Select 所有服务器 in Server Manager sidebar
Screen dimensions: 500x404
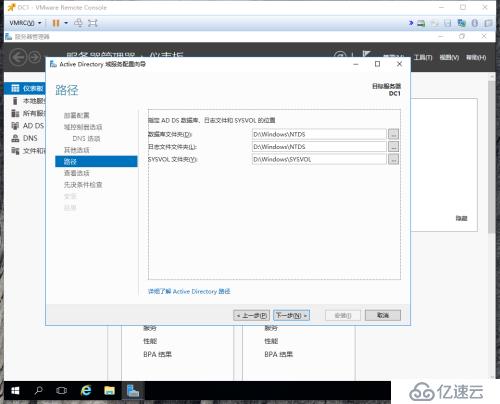click(25, 113)
